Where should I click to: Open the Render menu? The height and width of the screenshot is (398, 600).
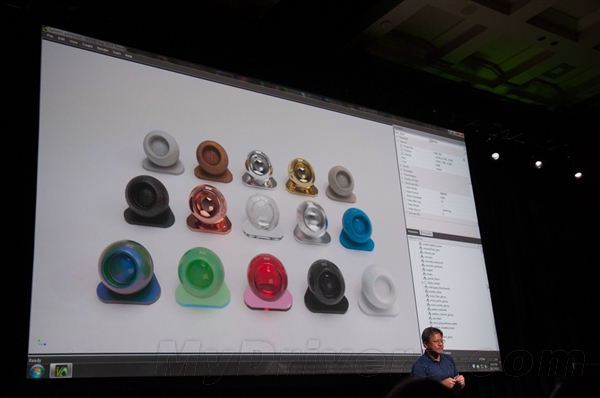[x=103, y=49]
